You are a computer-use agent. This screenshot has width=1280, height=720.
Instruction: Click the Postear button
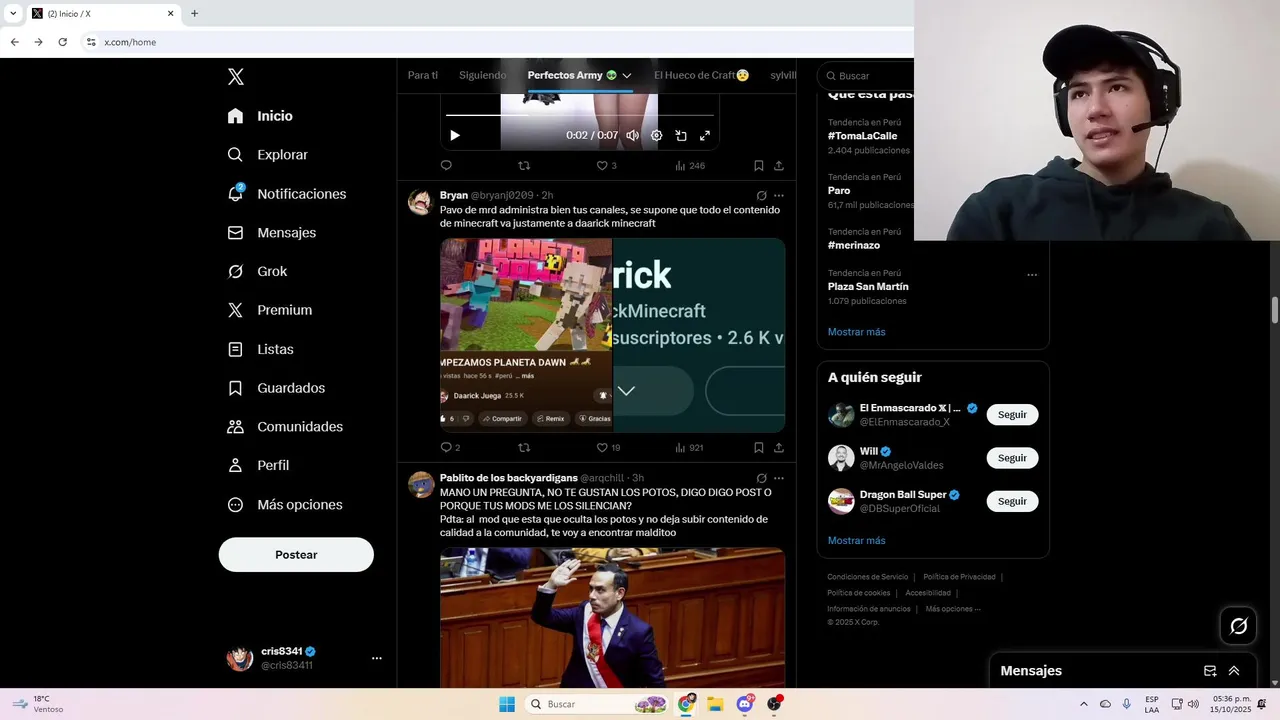coord(296,555)
